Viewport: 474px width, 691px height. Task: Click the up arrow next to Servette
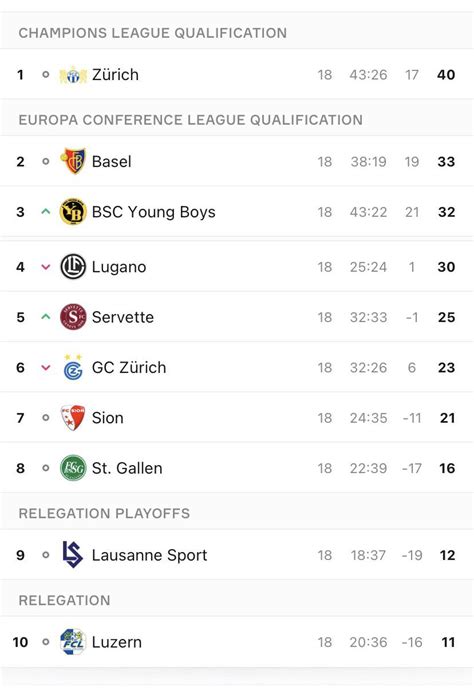pos(45,316)
